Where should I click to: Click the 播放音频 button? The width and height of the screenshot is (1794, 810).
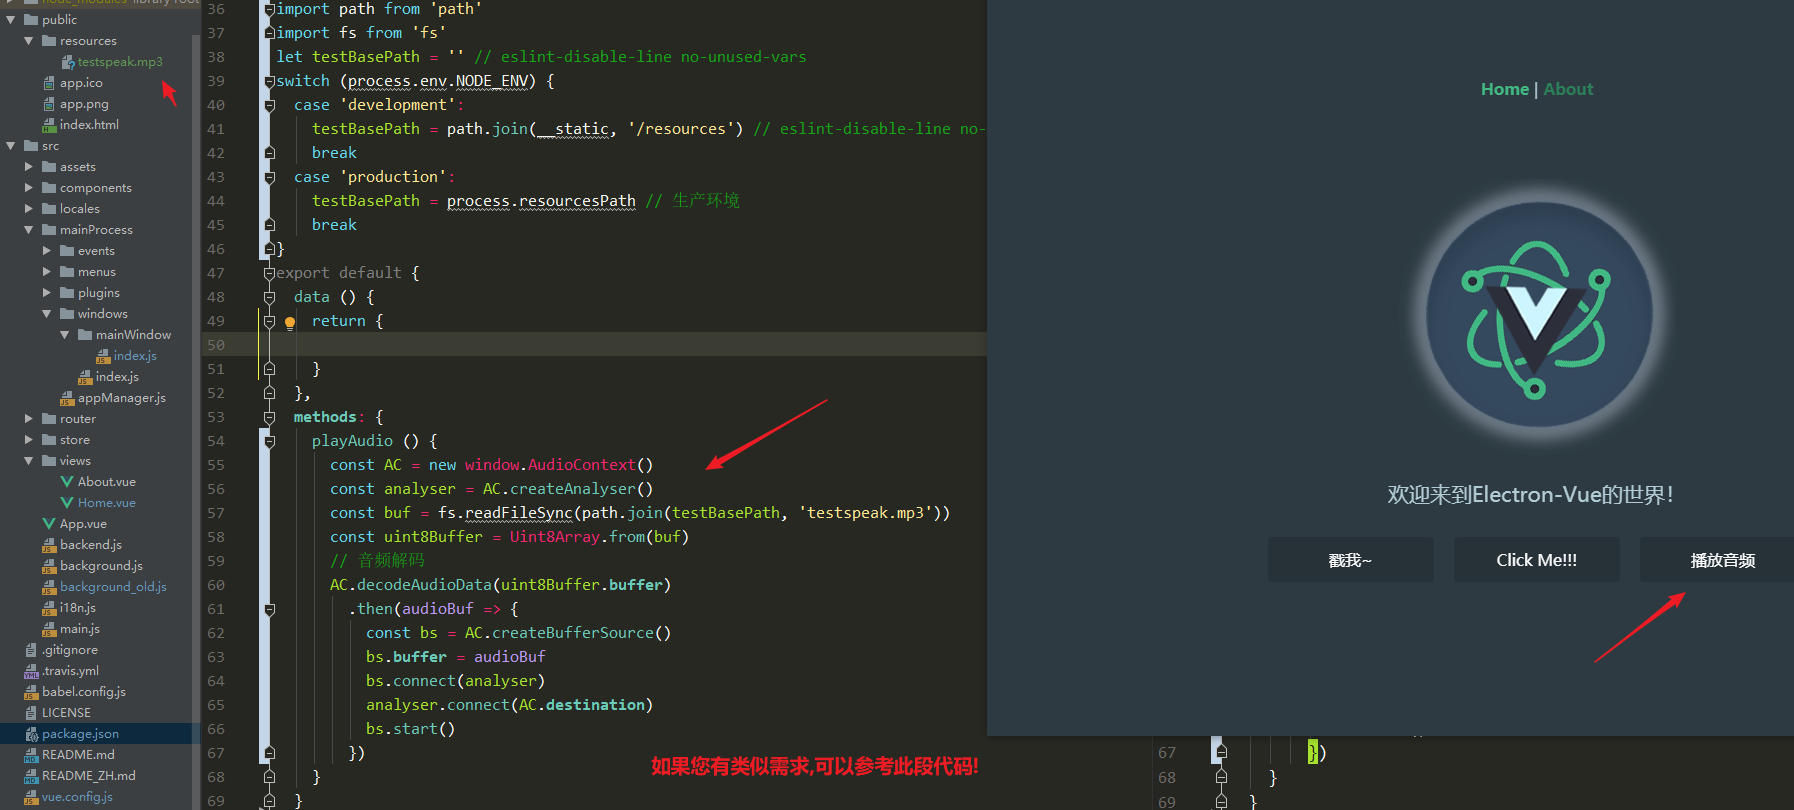click(1717, 560)
